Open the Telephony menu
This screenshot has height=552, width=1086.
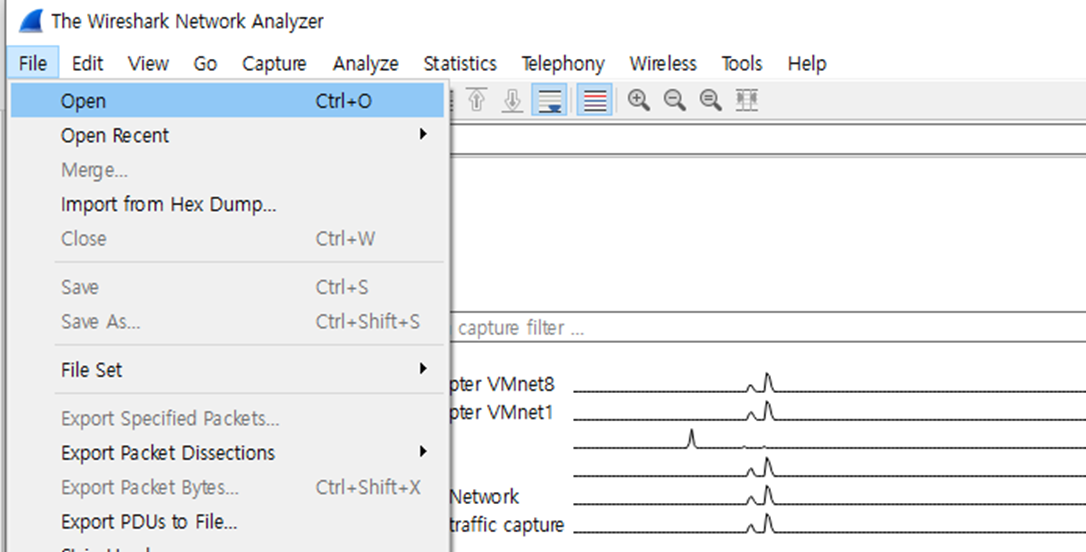[563, 64]
